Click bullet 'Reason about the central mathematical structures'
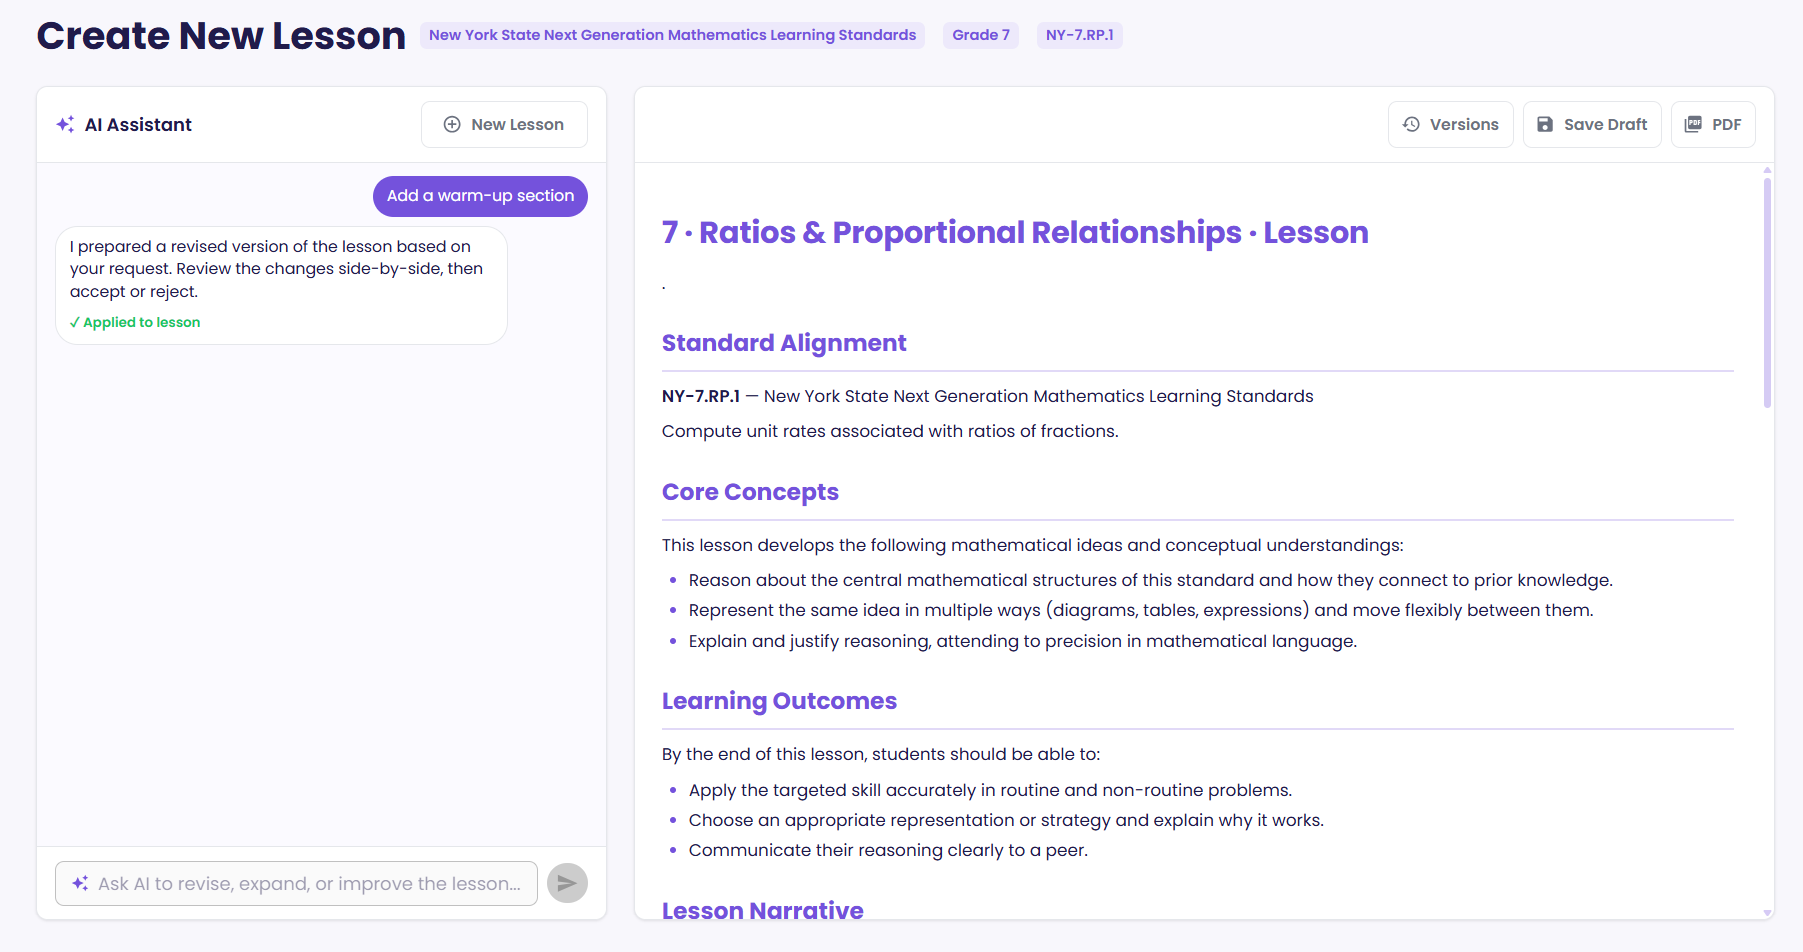Viewport: 1803px width, 952px height. 1151,580
